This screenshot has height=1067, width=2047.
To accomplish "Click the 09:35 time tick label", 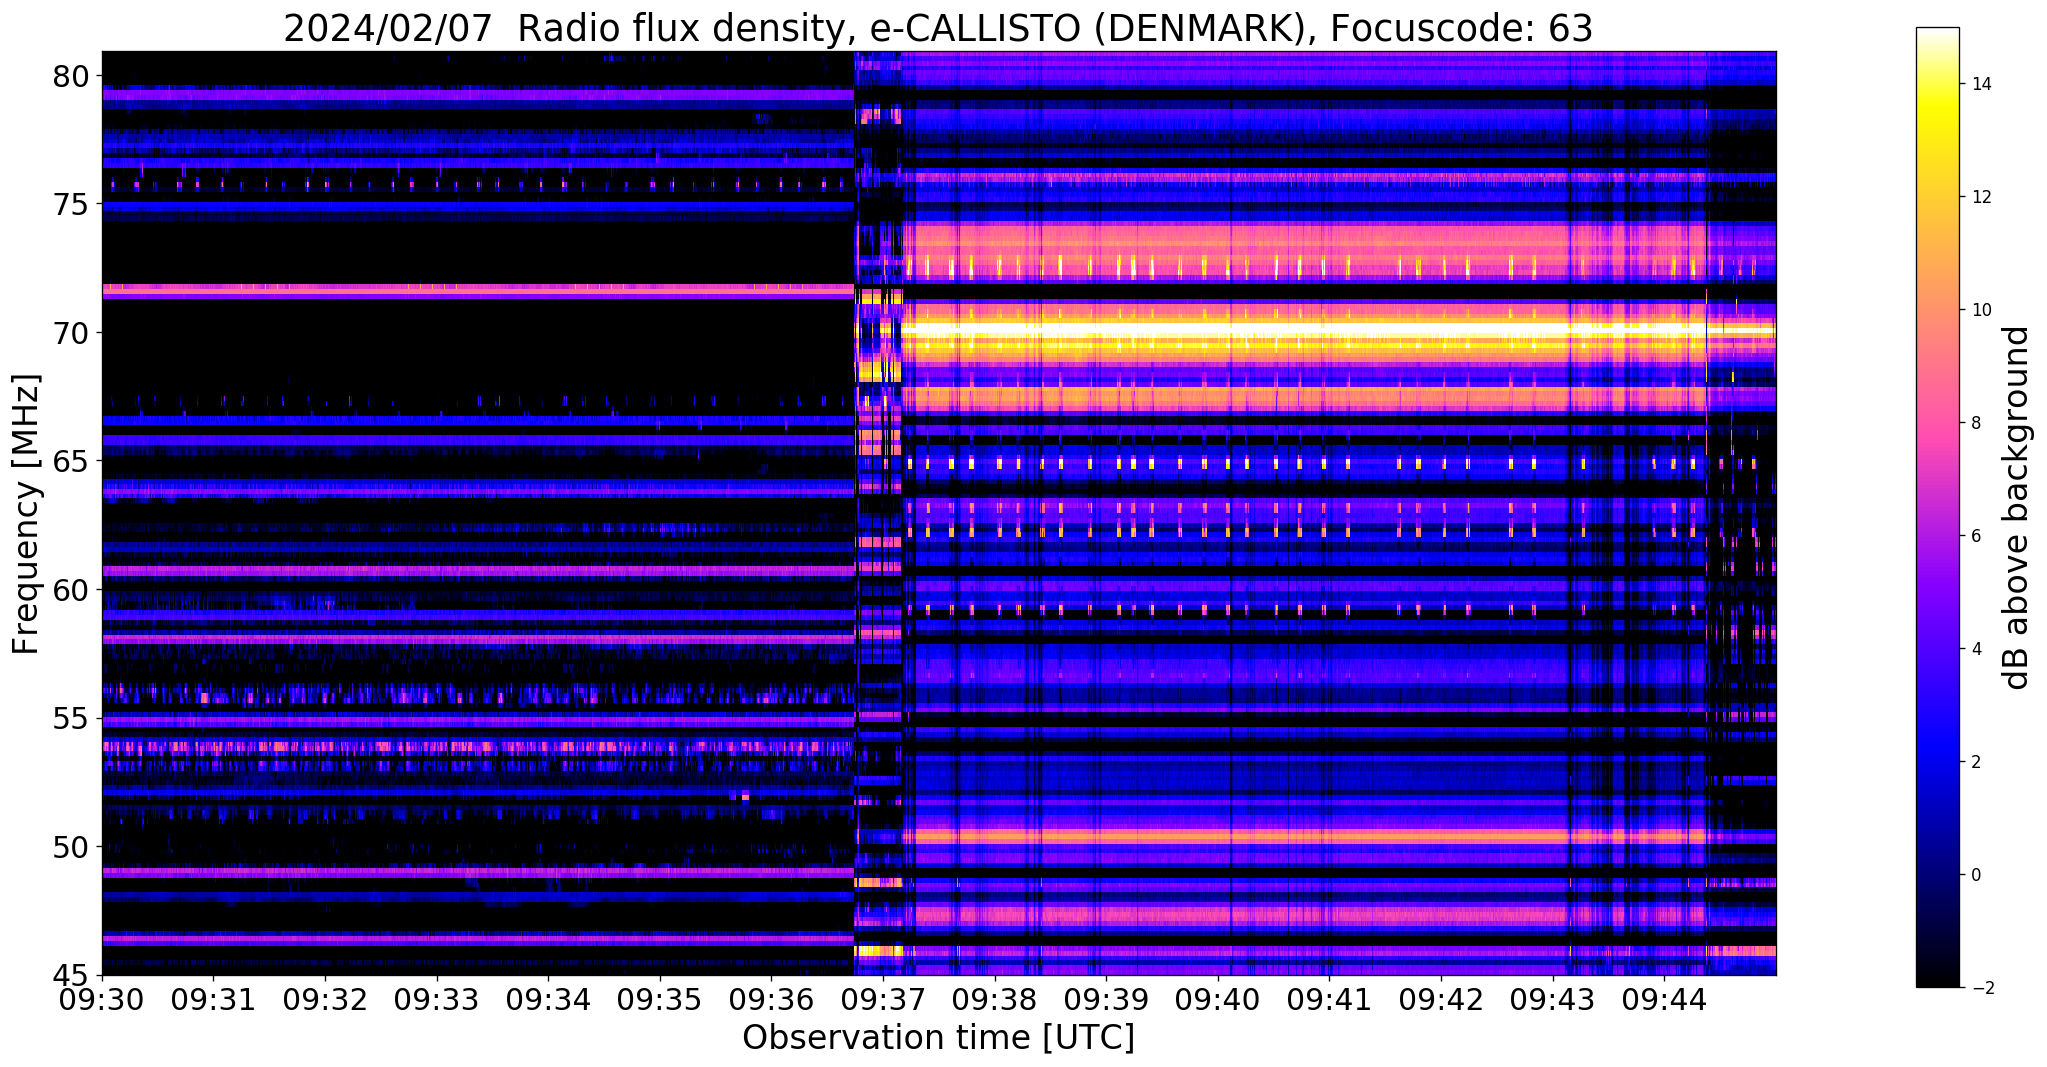I will pyautogui.click(x=659, y=1000).
